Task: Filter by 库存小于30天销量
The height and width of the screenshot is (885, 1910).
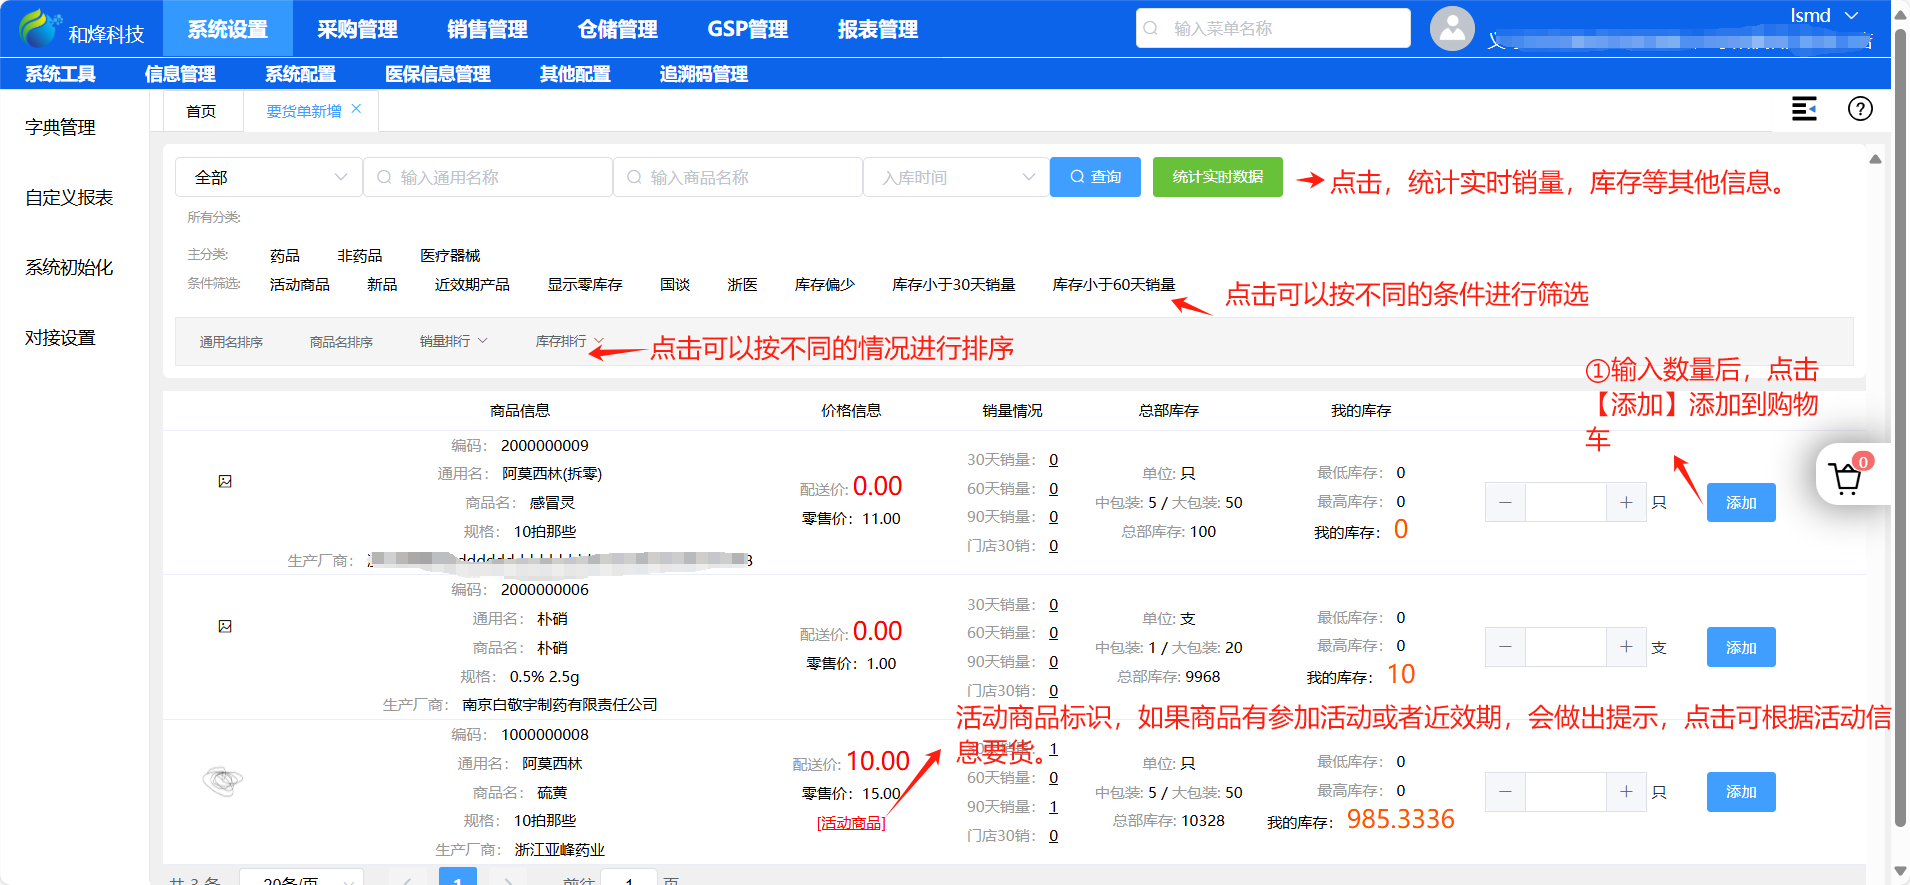Action: 953,285
